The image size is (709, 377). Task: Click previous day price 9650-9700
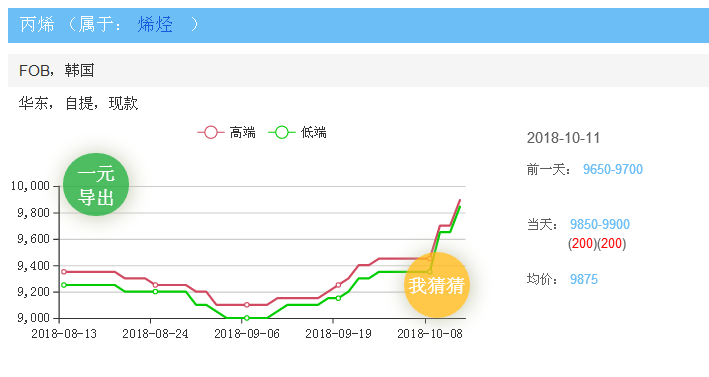point(613,170)
